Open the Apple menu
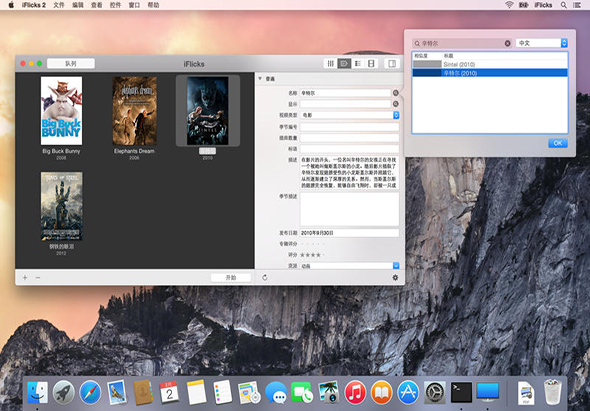590x411 pixels. (x=11, y=5)
